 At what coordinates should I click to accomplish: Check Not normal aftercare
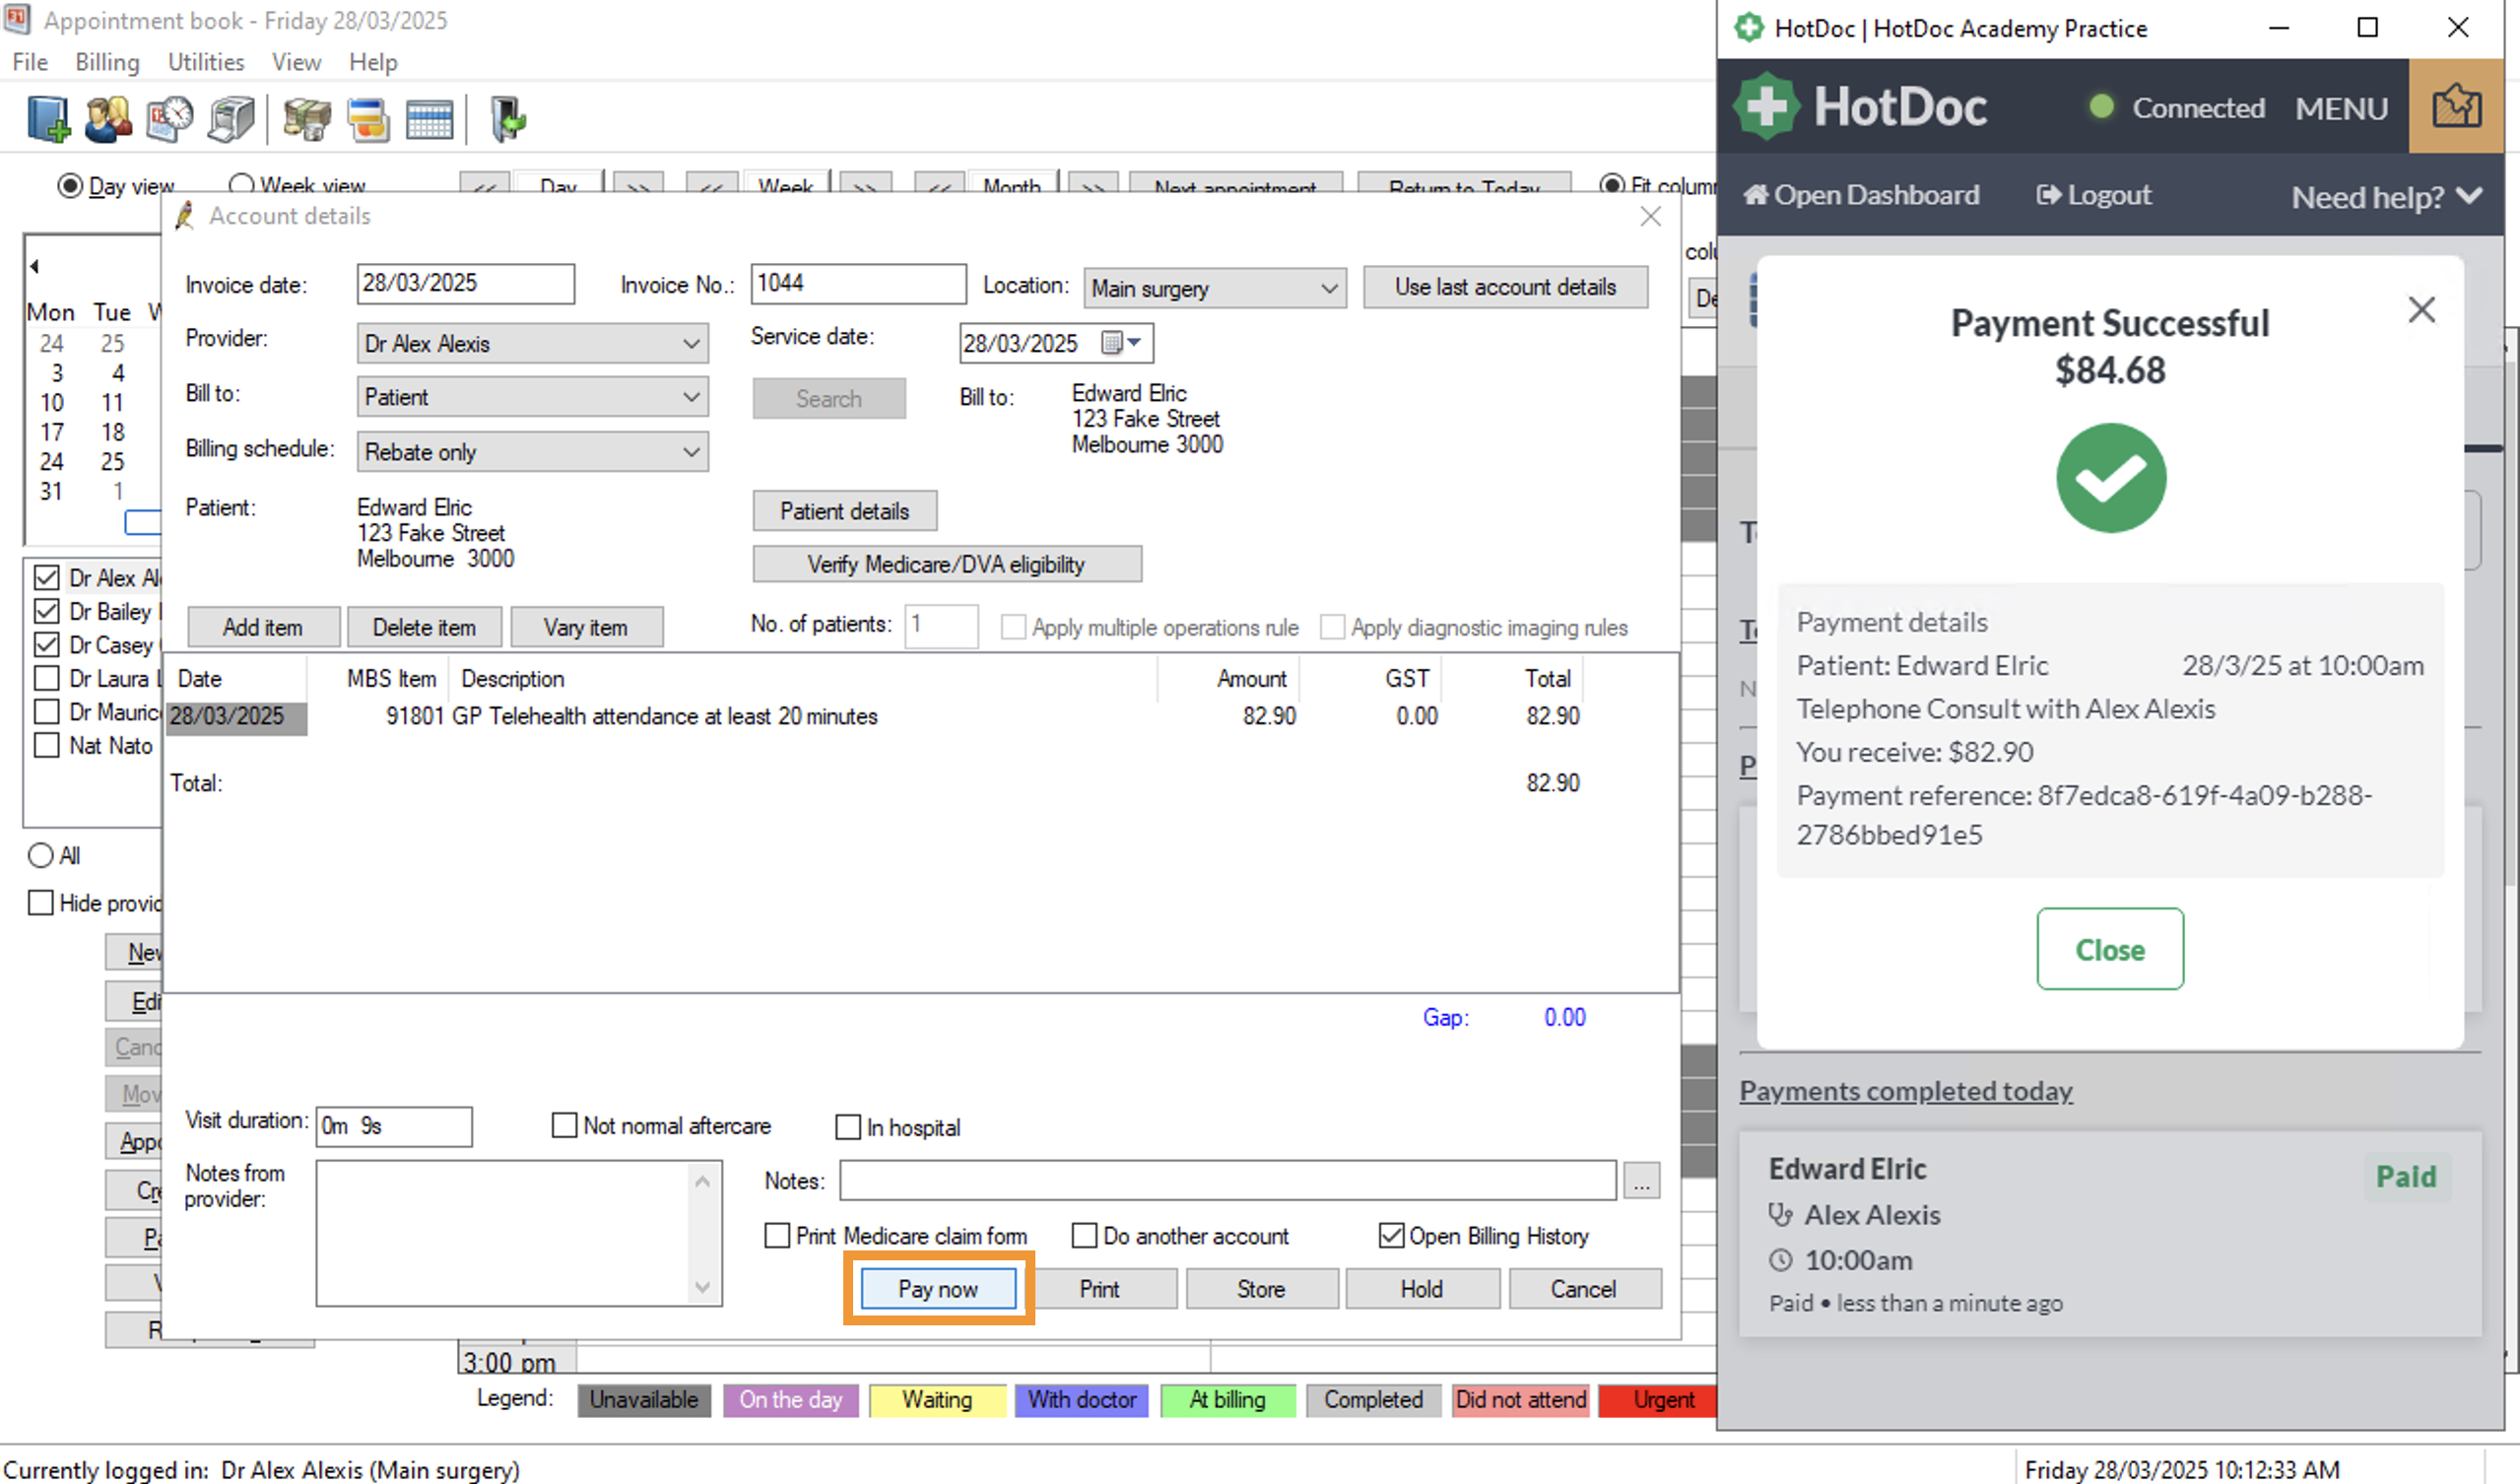pyautogui.click(x=564, y=1126)
